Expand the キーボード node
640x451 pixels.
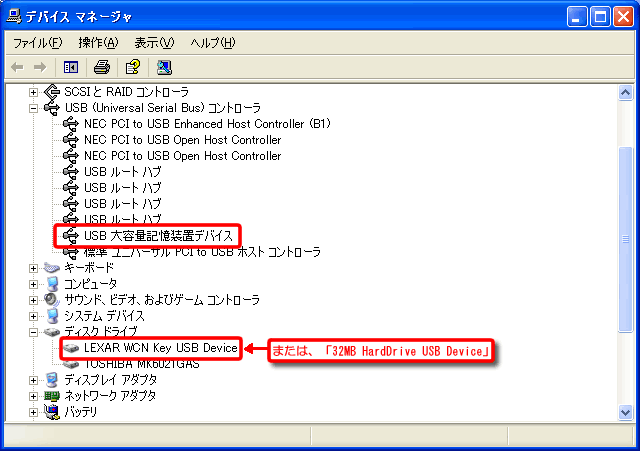tap(34, 268)
